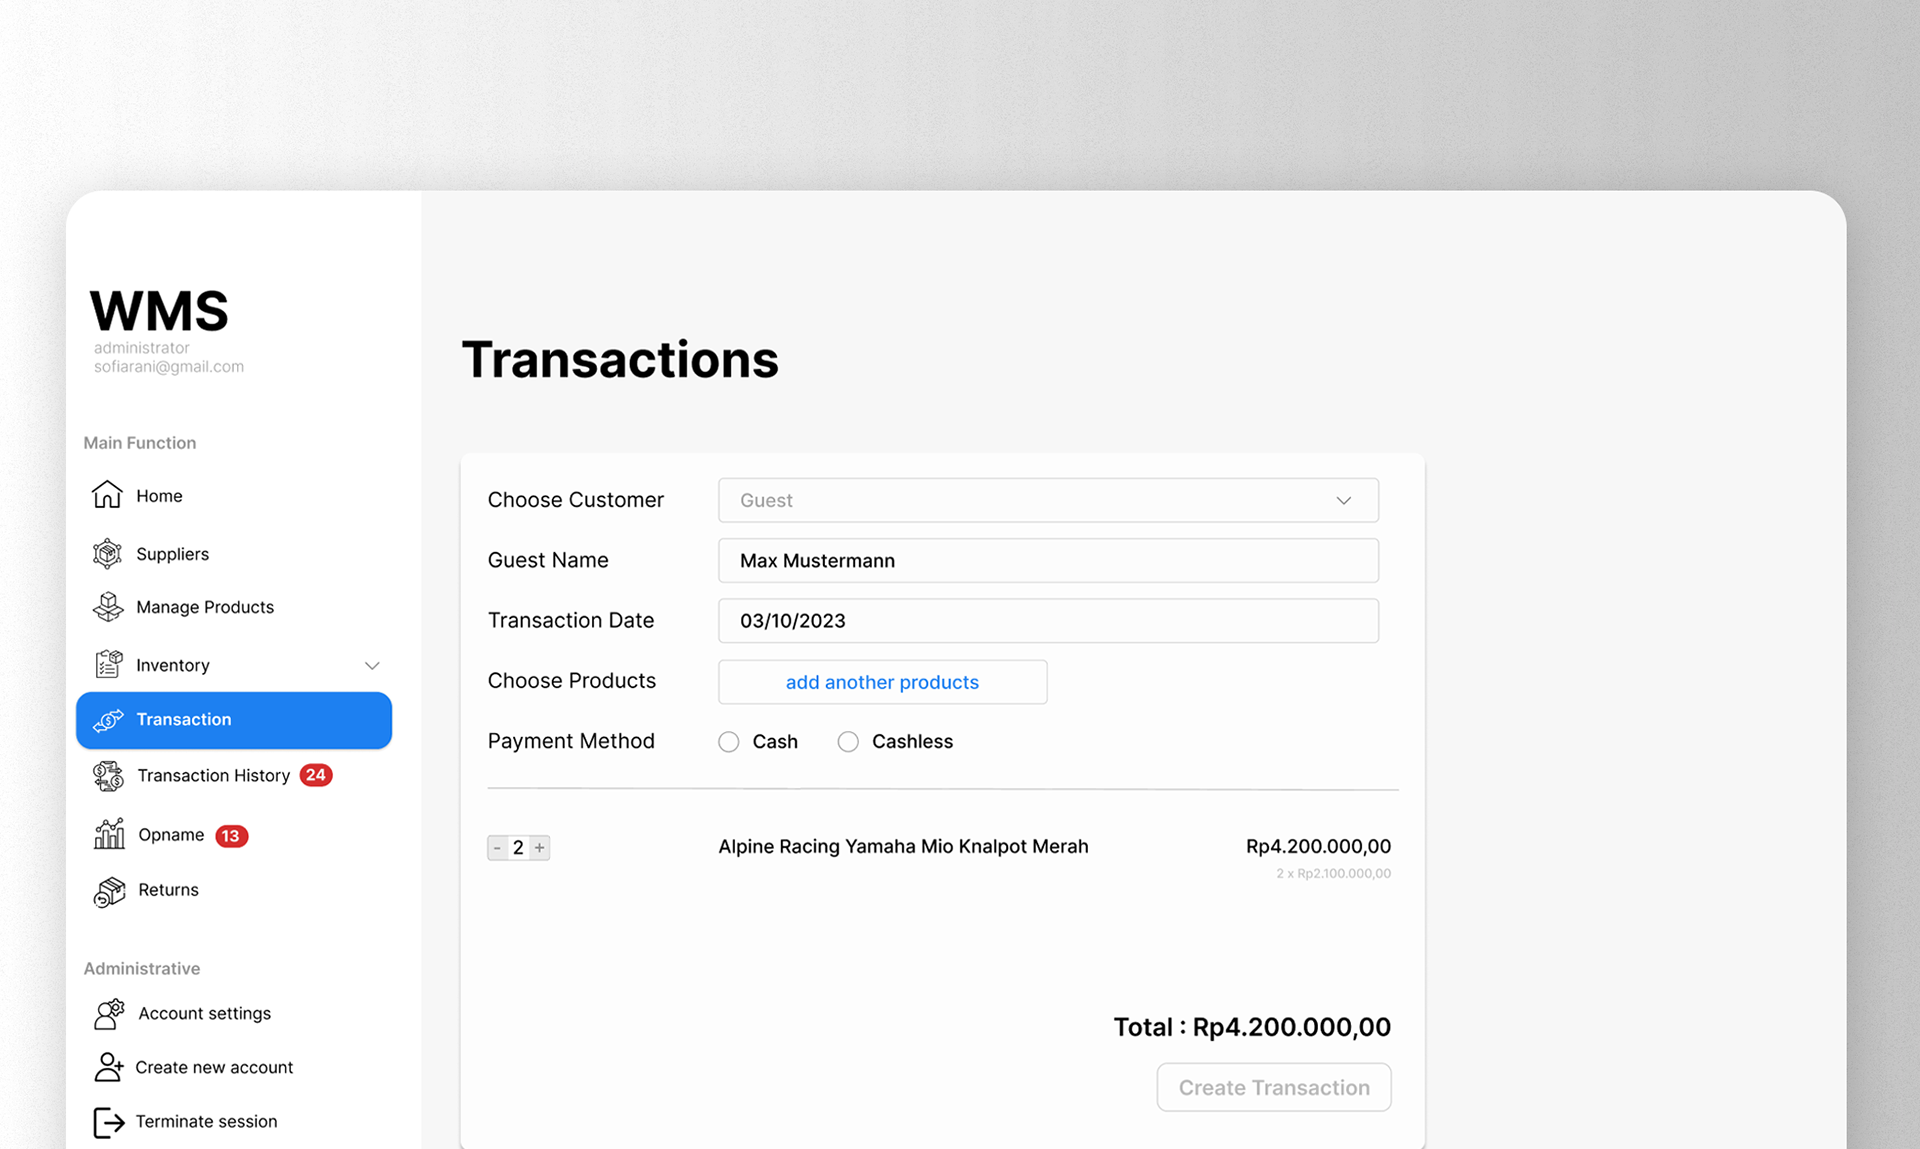Click the Guest Name input field
This screenshot has width=1920, height=1149.
[x=1047, y=561]
